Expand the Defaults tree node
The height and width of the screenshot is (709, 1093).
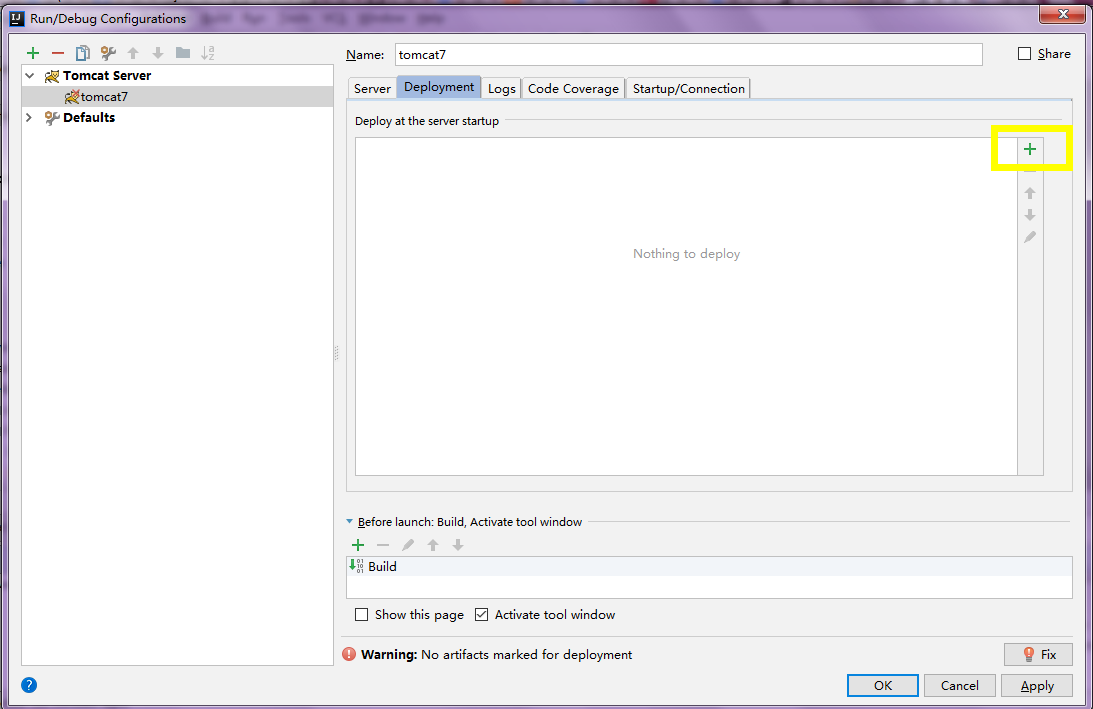coord(29,117)
